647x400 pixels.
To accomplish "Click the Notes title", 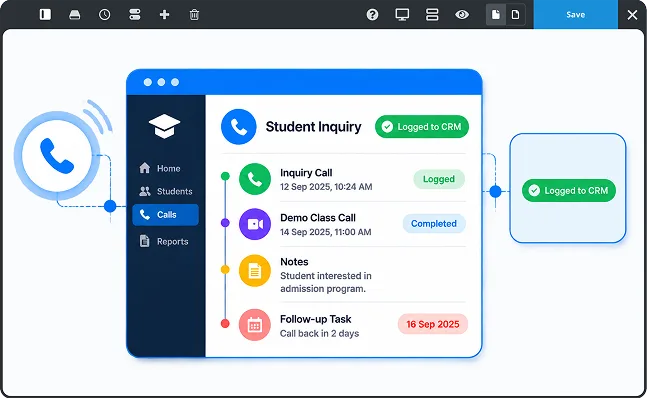I will coord(294,262).
